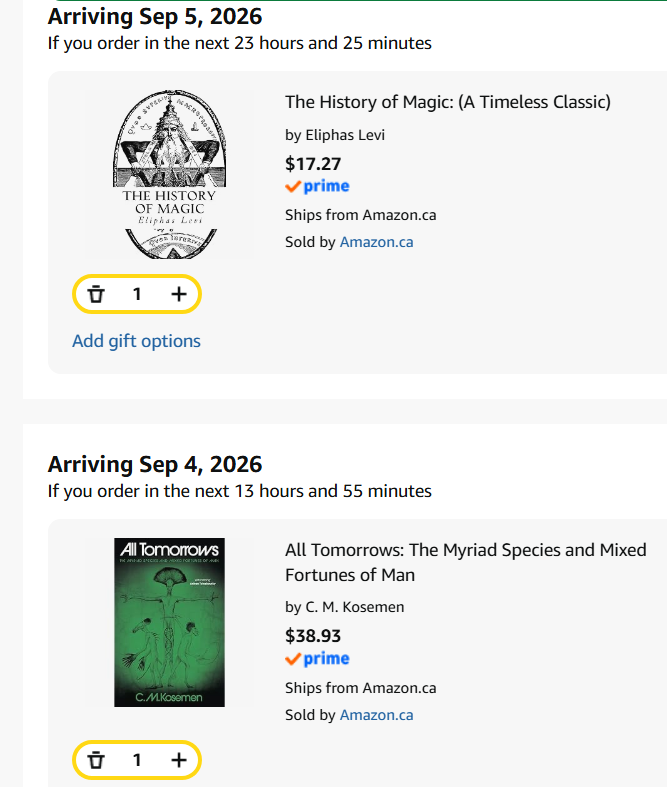
Task: Delete The History of Magic with trash icon
Action: 96,294
